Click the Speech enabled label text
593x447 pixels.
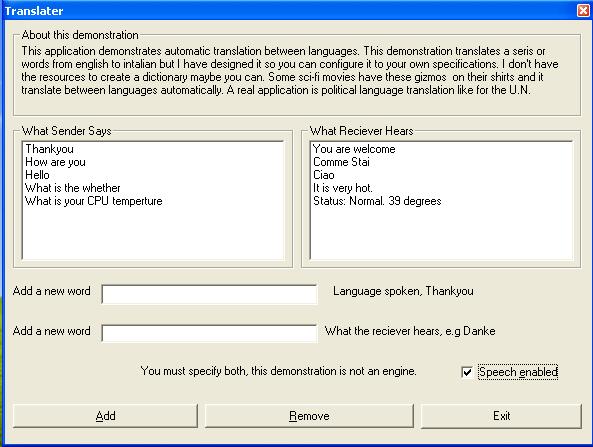click(x=518, y=372)
